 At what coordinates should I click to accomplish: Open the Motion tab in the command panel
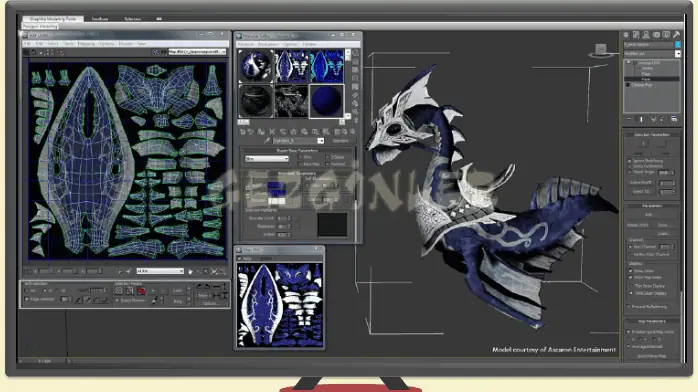click(656, 35)
